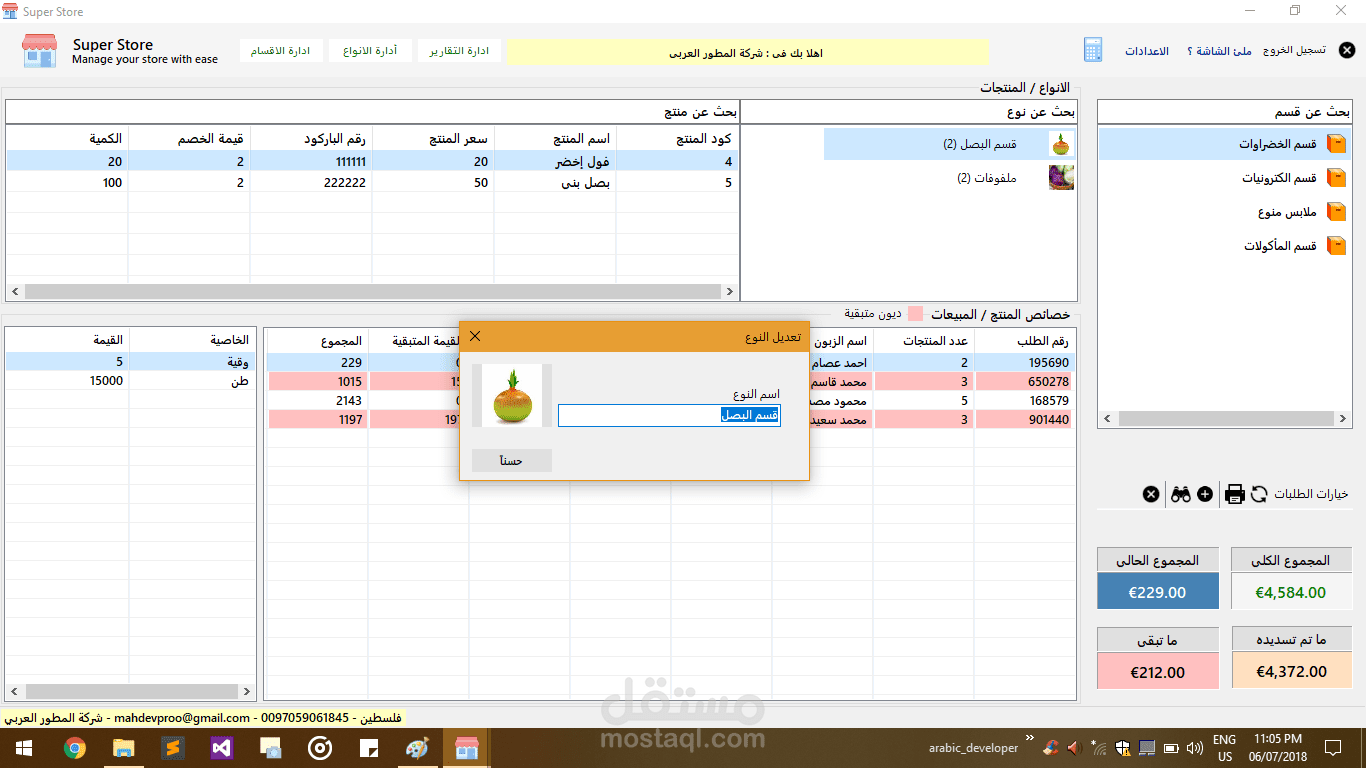The height and width of the screenshot is (768, 1366).
Task: Open الاعدادات settings
Action: 1147,51
